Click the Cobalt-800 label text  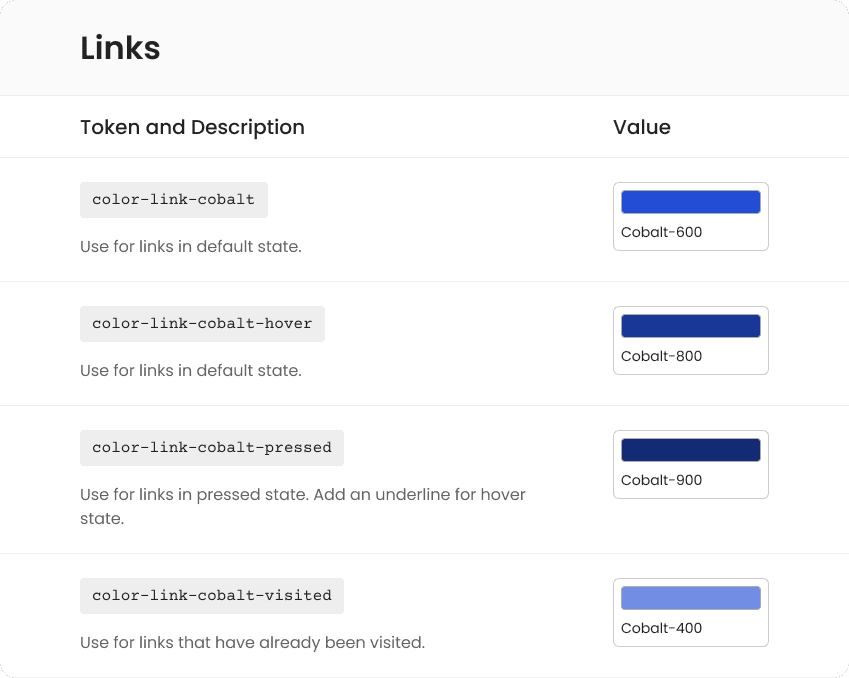(x=661, y=356)
